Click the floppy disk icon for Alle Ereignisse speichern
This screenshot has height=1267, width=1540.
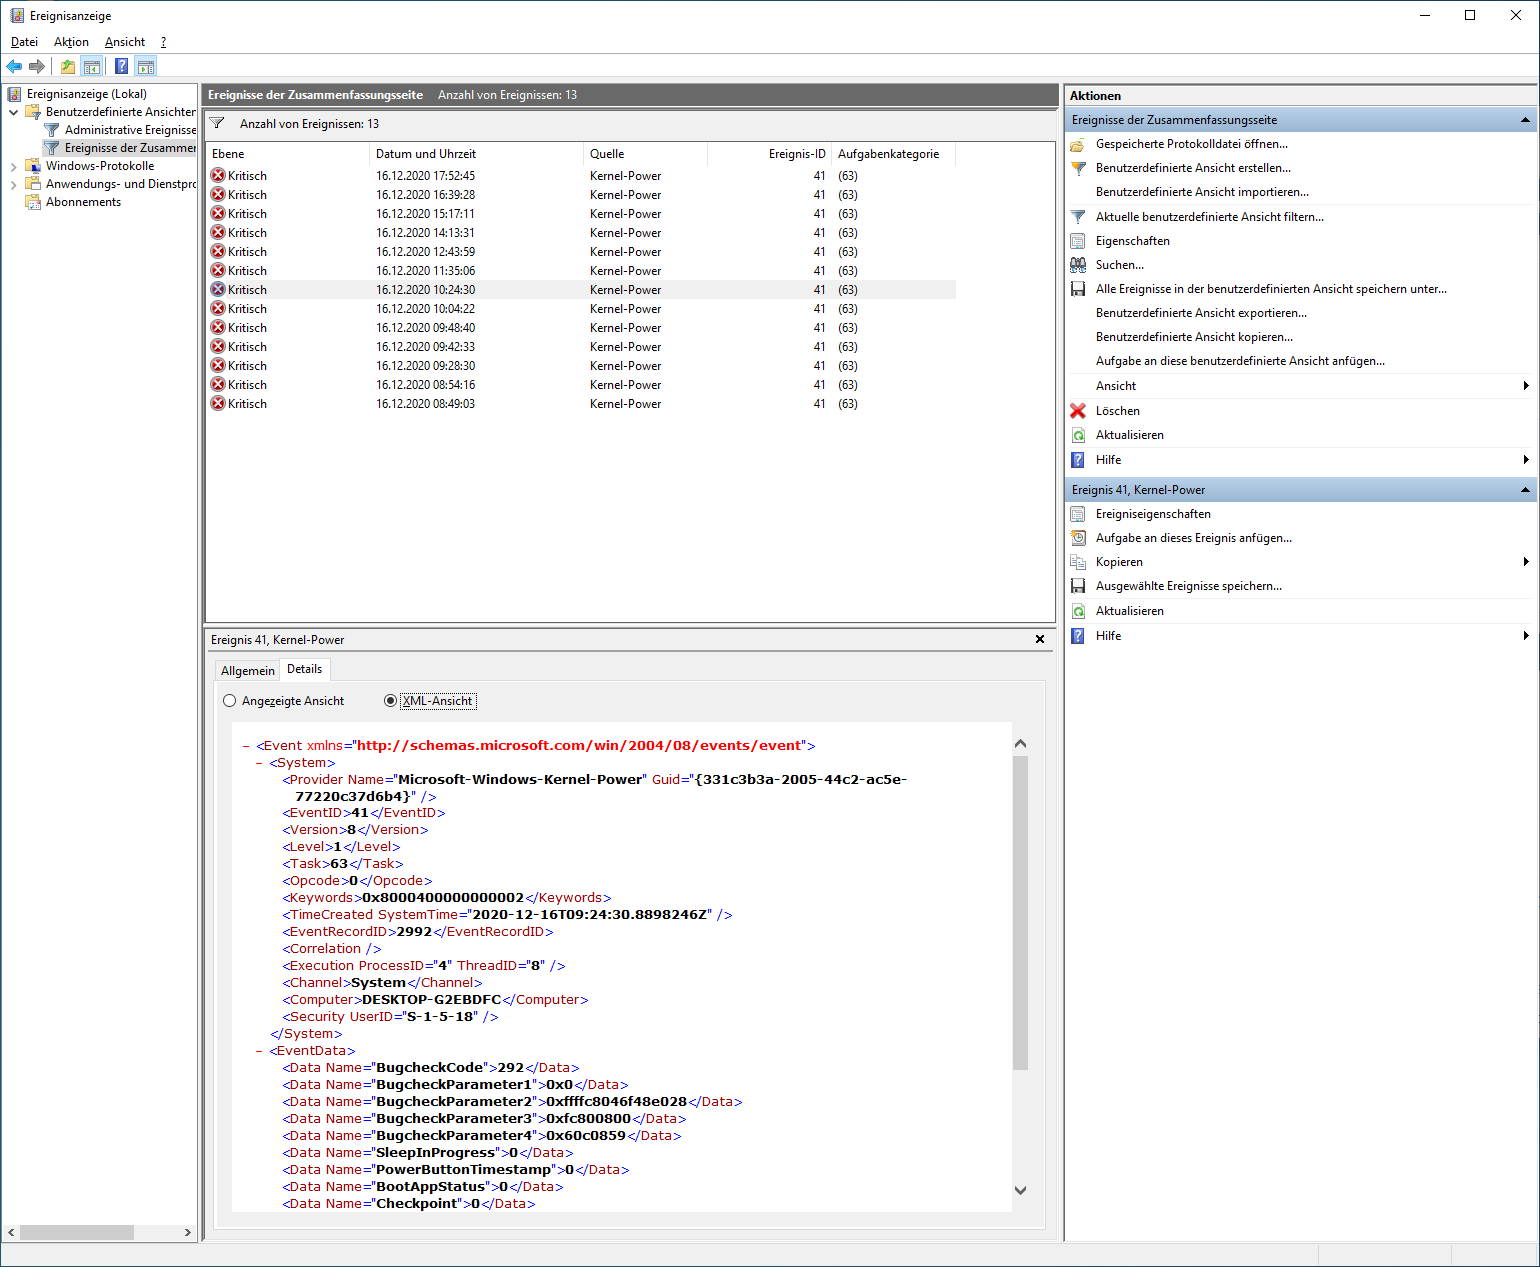click(x=1078, y=289)
